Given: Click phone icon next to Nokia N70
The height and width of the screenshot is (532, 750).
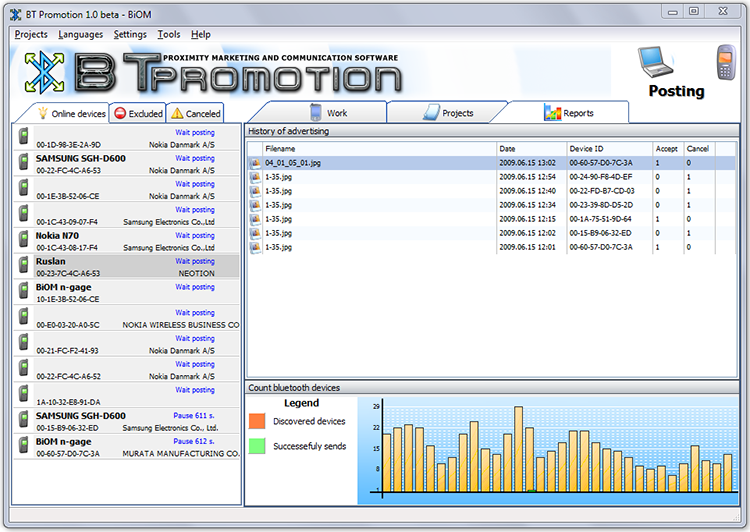Looking at the screenshot, I should pyautogui.click(x=23, y=239).
